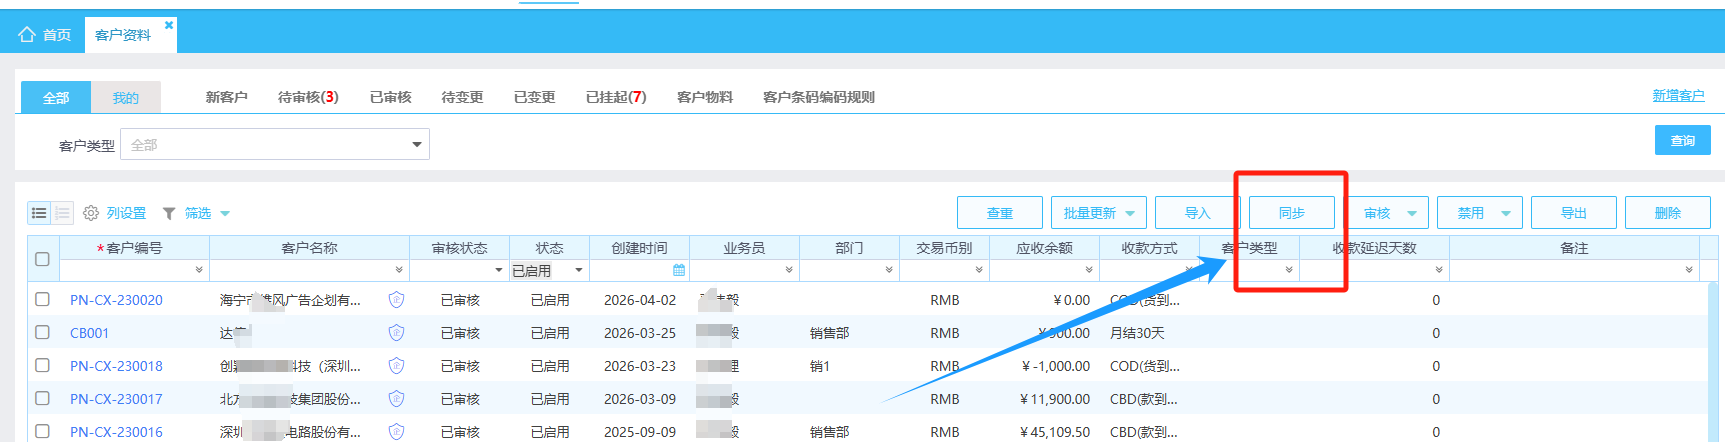Close the 客户资料 tab
1725x442 pixels.
pyautogui.click(x=169, y=25)
